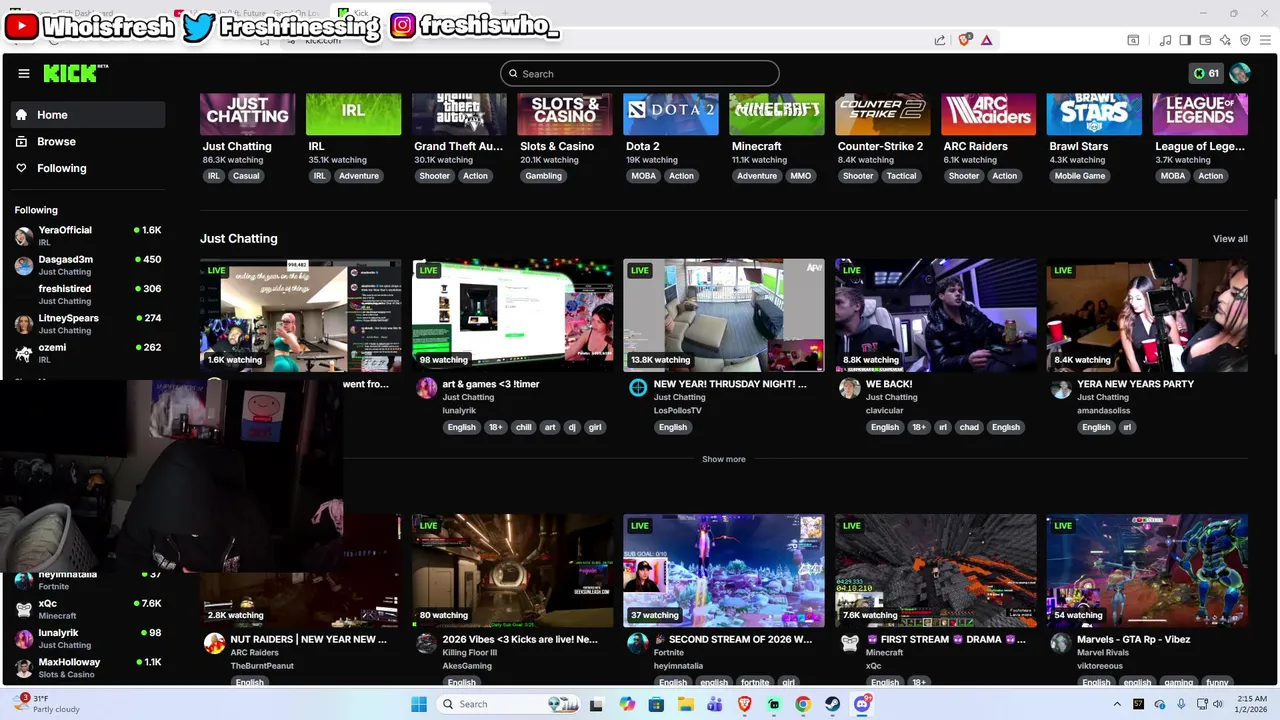
Task: Open the Minecraft category card
Action: (777, 138)
